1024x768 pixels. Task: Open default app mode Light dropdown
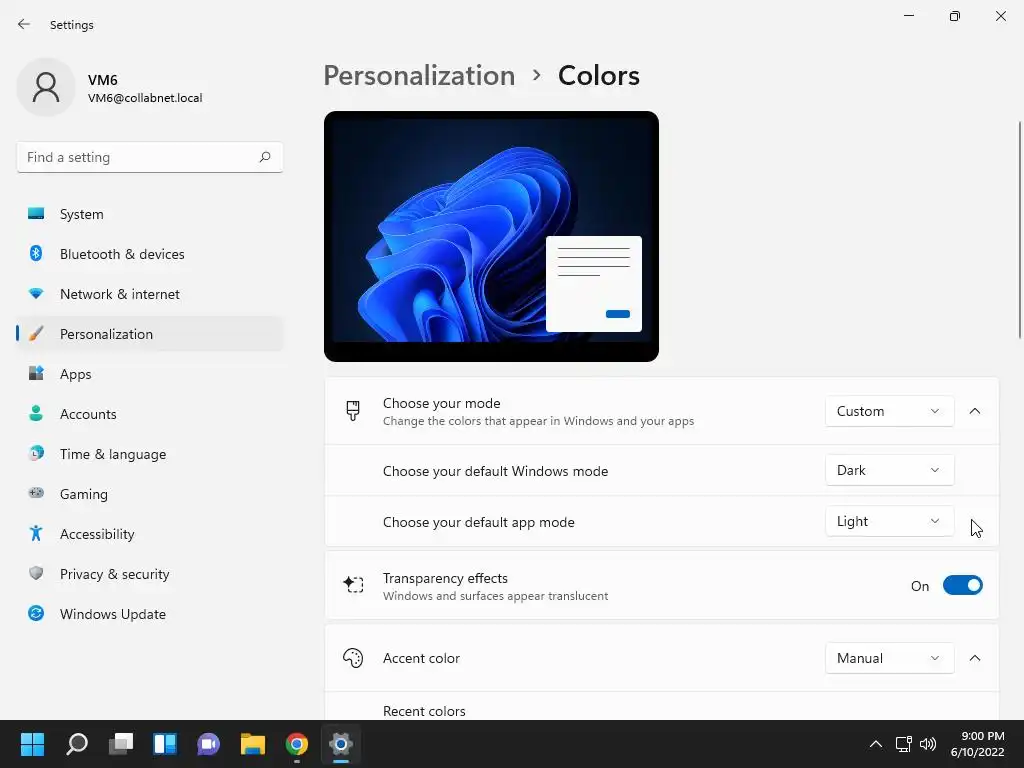pos(889,521)
